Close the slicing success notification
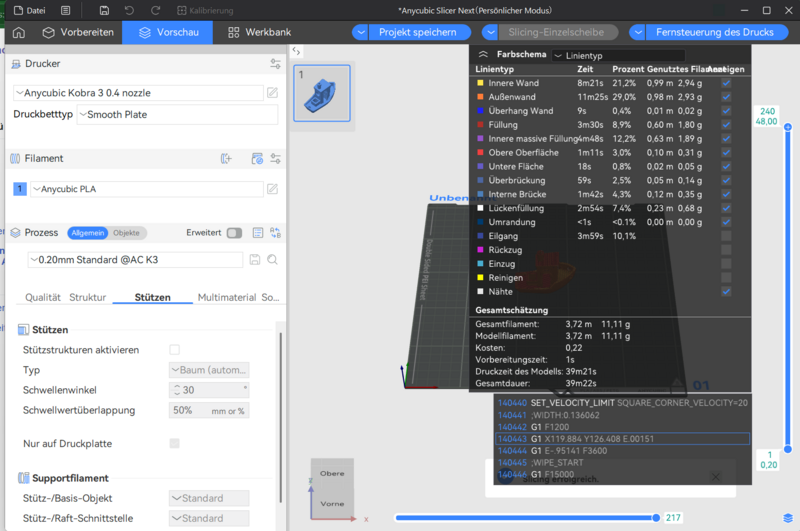The width and height of the screenshot is (800, 531). point(716,477)
